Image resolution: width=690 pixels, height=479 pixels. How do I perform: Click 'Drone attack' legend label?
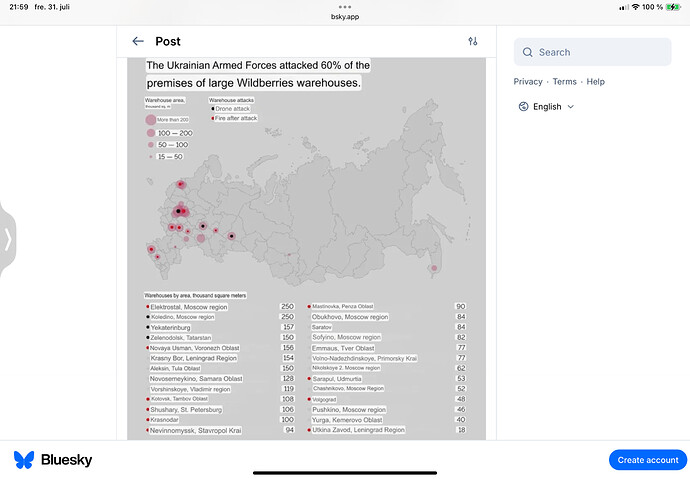pos(232,109)
